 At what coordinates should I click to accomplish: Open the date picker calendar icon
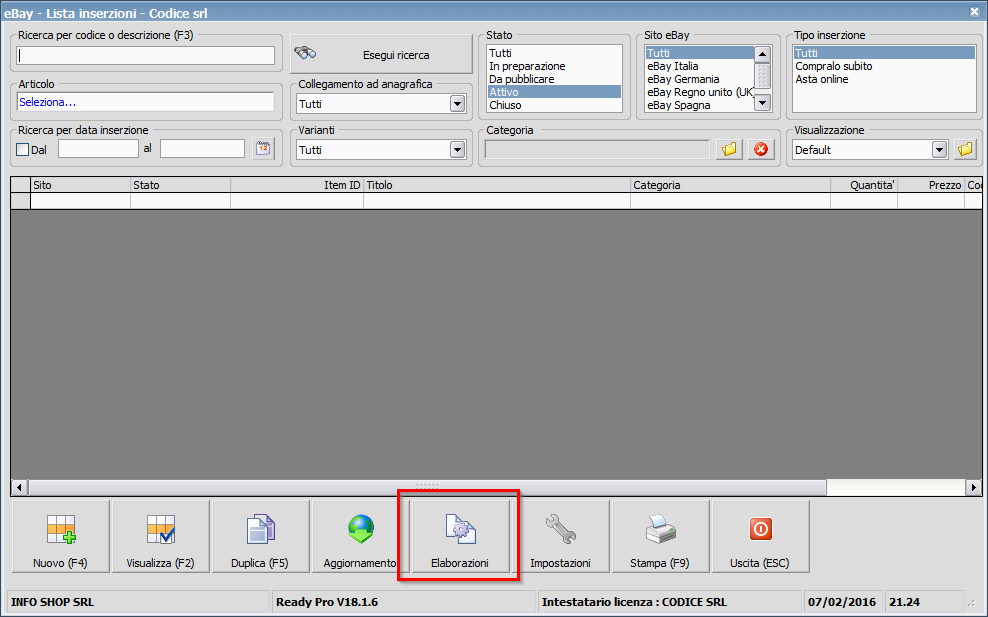pos(263,149)
